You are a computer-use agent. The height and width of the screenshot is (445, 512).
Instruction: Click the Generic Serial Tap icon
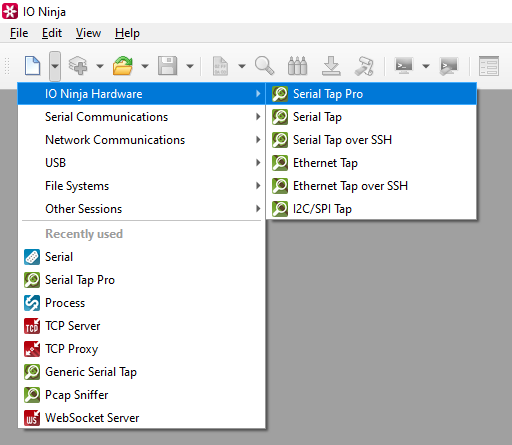[32, 372]
